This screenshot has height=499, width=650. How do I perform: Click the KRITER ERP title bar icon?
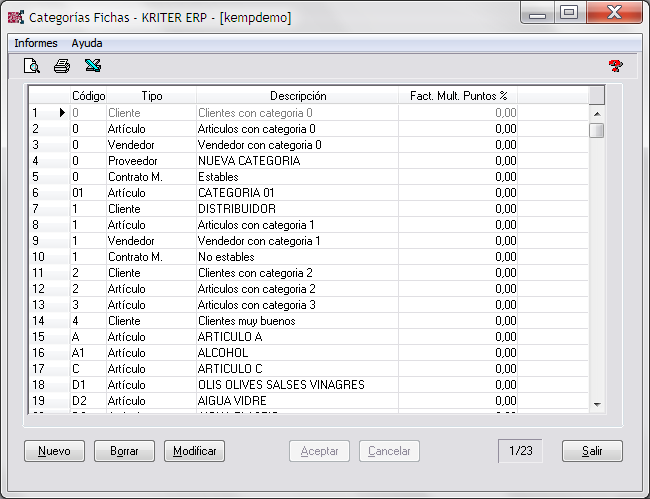15,17
